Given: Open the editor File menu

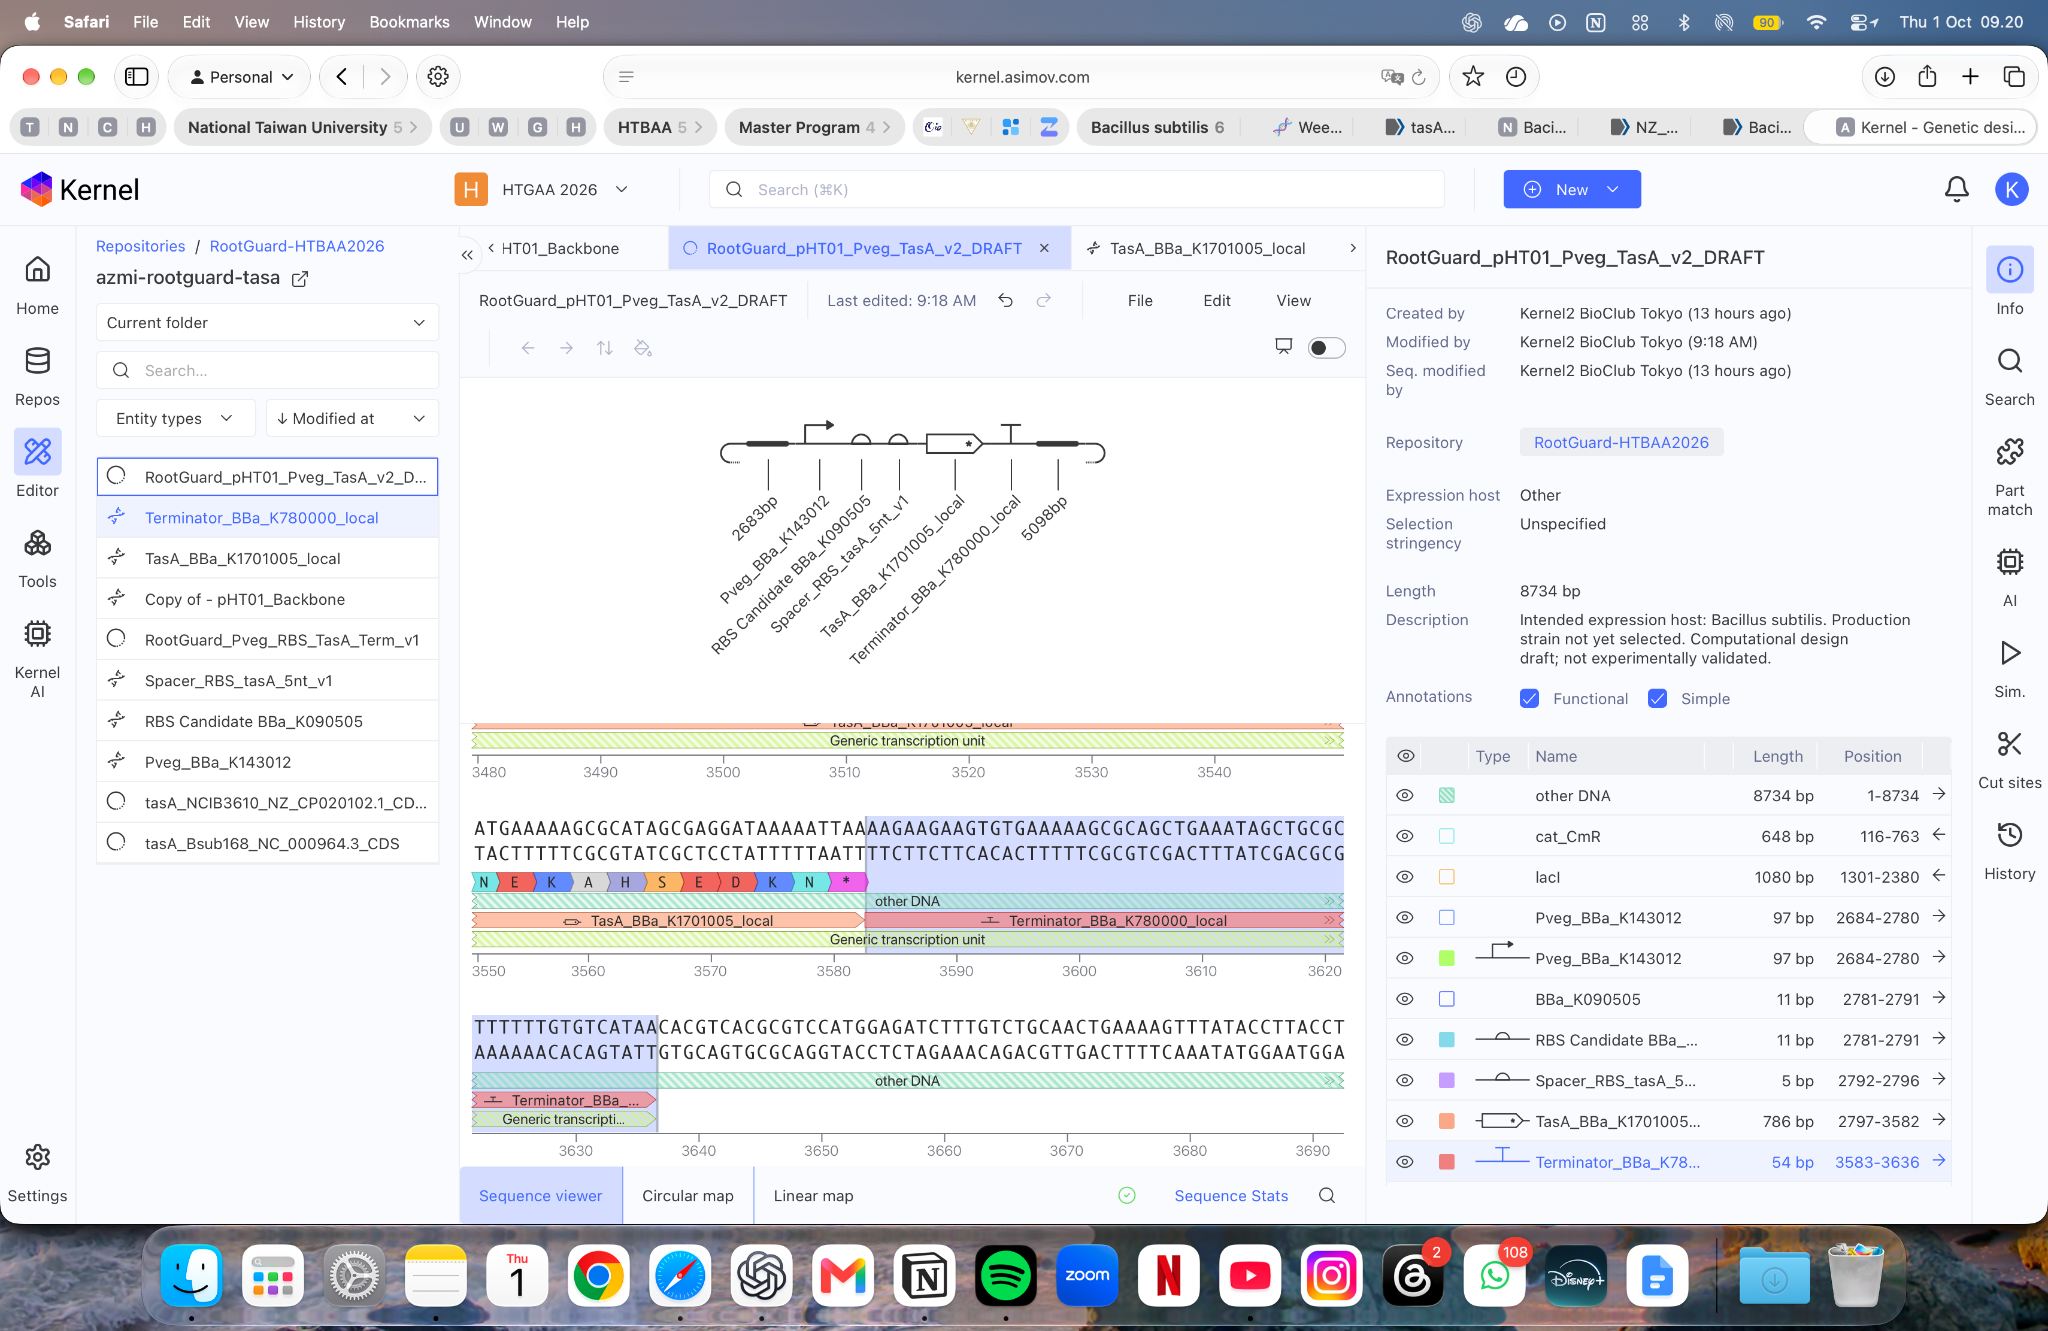Looking at the screenshot, I should point(1140,300).
